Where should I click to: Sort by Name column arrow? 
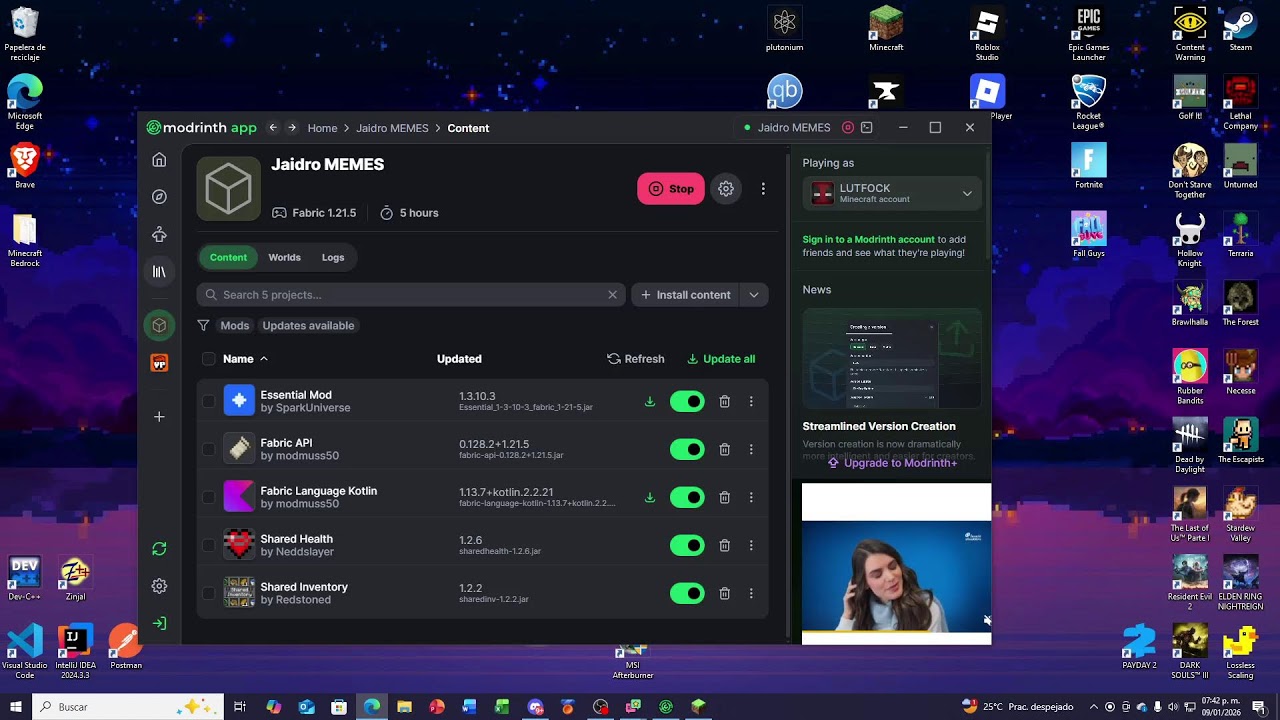(264, 359)
